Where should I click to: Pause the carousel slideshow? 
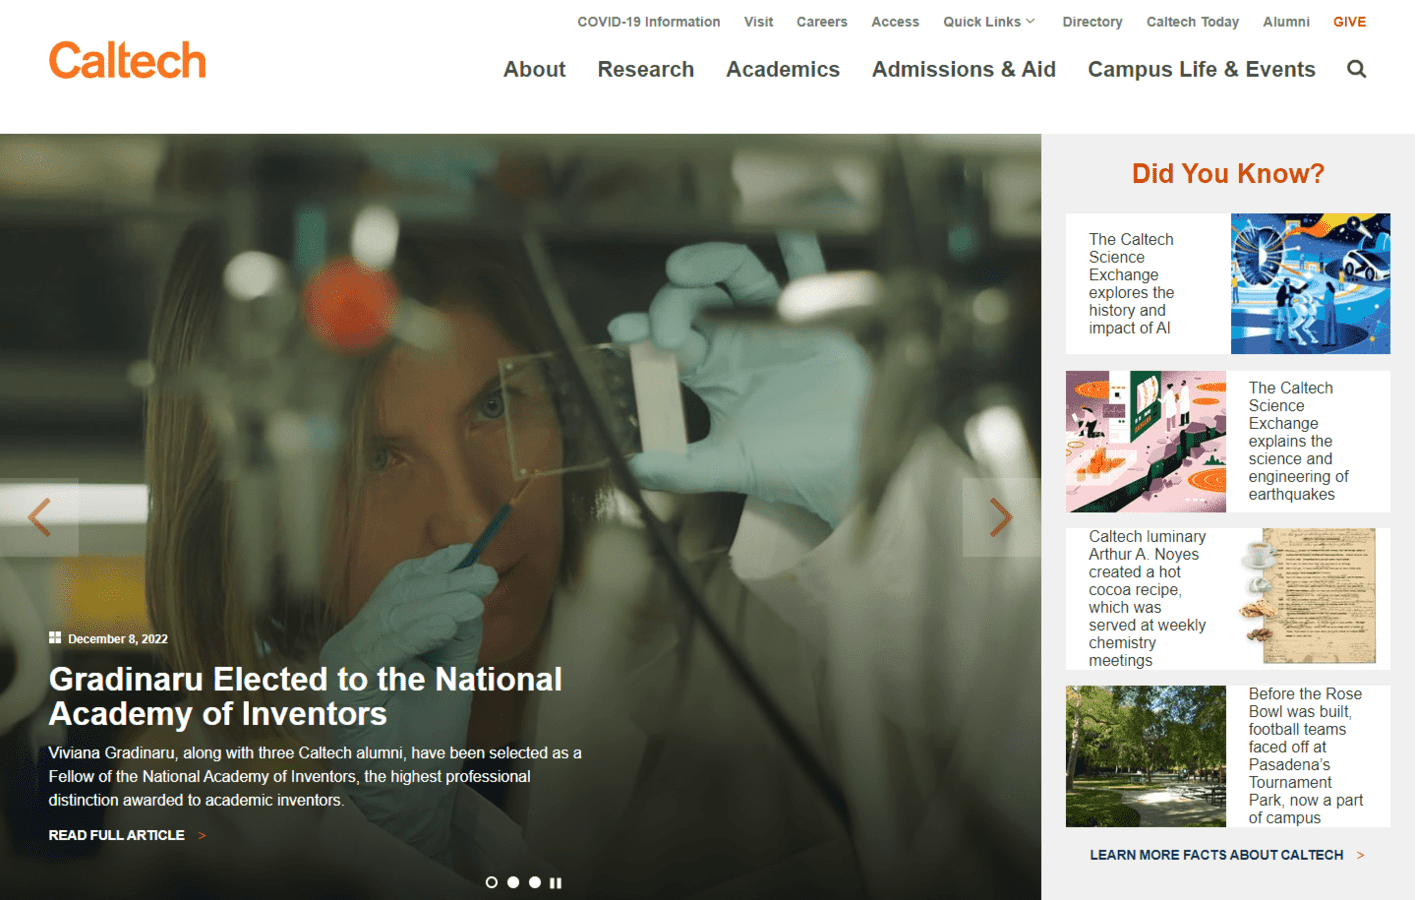coord(556,882)
